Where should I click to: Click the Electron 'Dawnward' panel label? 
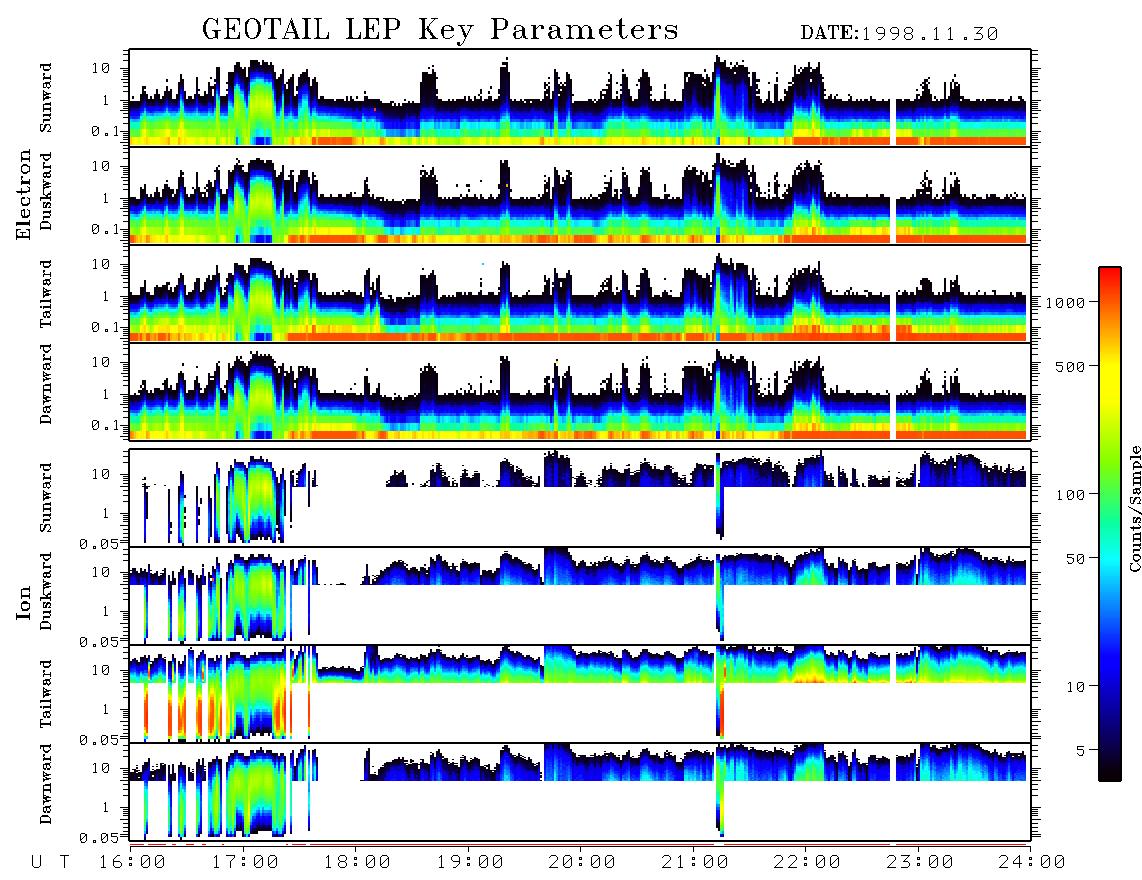pos(46,384)
